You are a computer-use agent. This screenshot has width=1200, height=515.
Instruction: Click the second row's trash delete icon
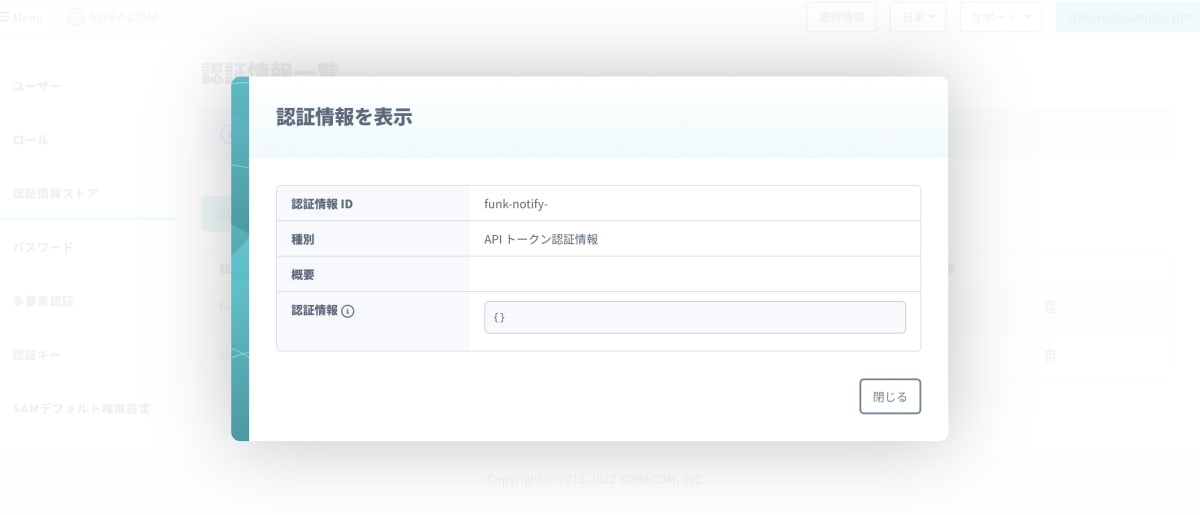coord(1050,355)
